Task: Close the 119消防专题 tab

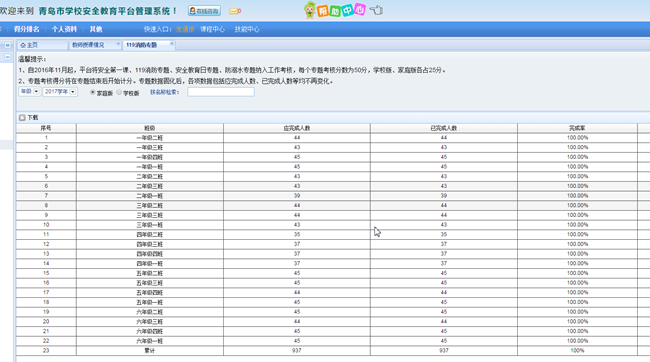Action: click(172, 44)
